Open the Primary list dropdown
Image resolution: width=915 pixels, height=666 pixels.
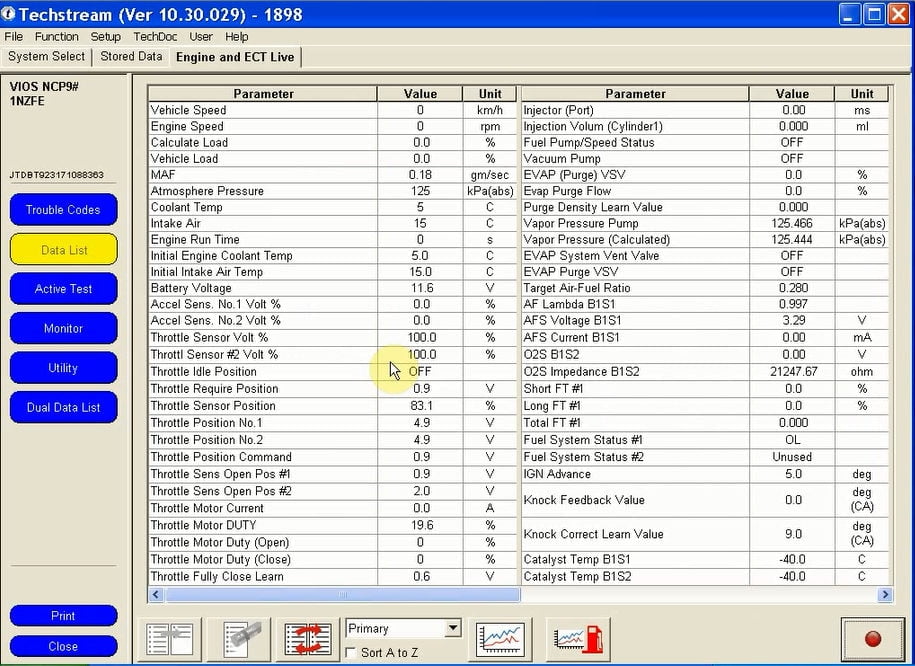pyautogui.click(x=453, y=628)
